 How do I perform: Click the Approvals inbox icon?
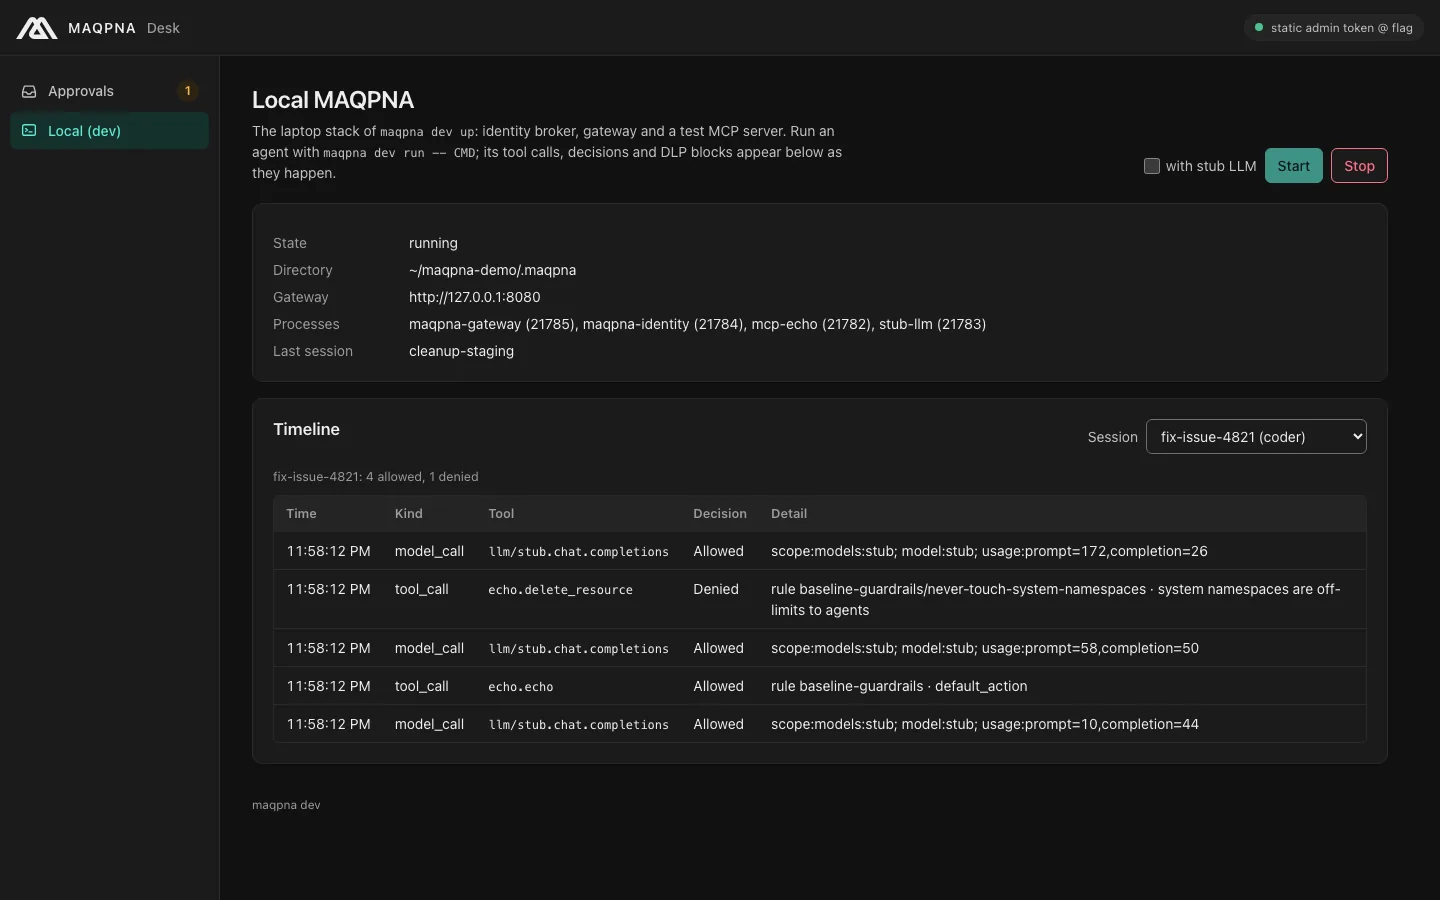pyautogui.click(x=29, y=91)
